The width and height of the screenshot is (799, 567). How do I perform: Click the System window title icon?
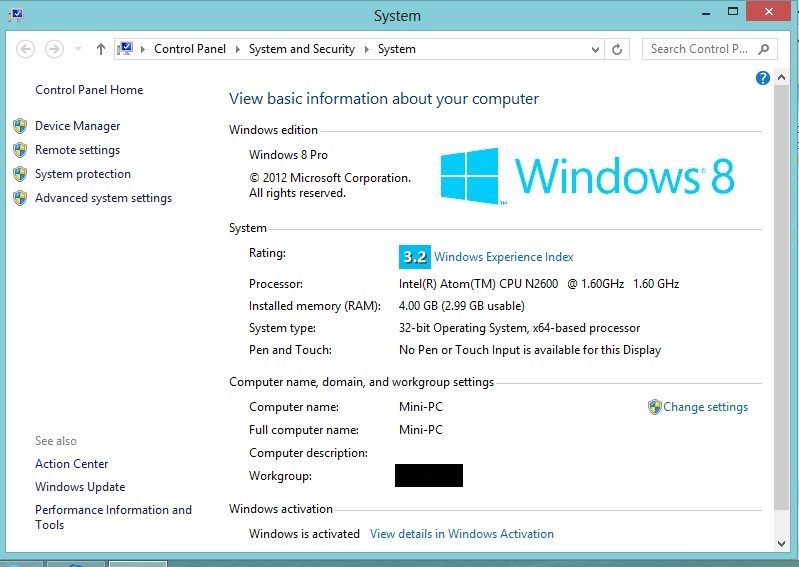click(16, 15)
